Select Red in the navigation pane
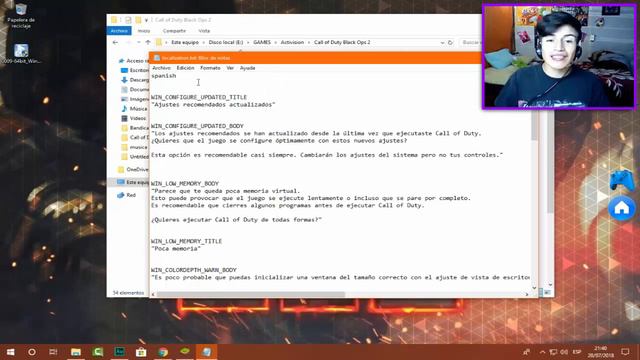This screenshot has height=360, width=640. pyautogui.click(x=127, y=195)
